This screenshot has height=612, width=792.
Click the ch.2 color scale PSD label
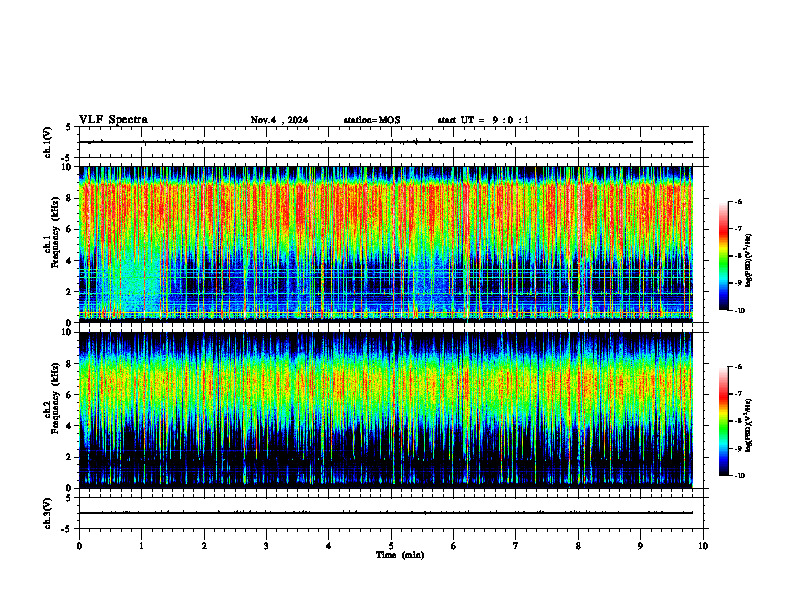(749, 425)
